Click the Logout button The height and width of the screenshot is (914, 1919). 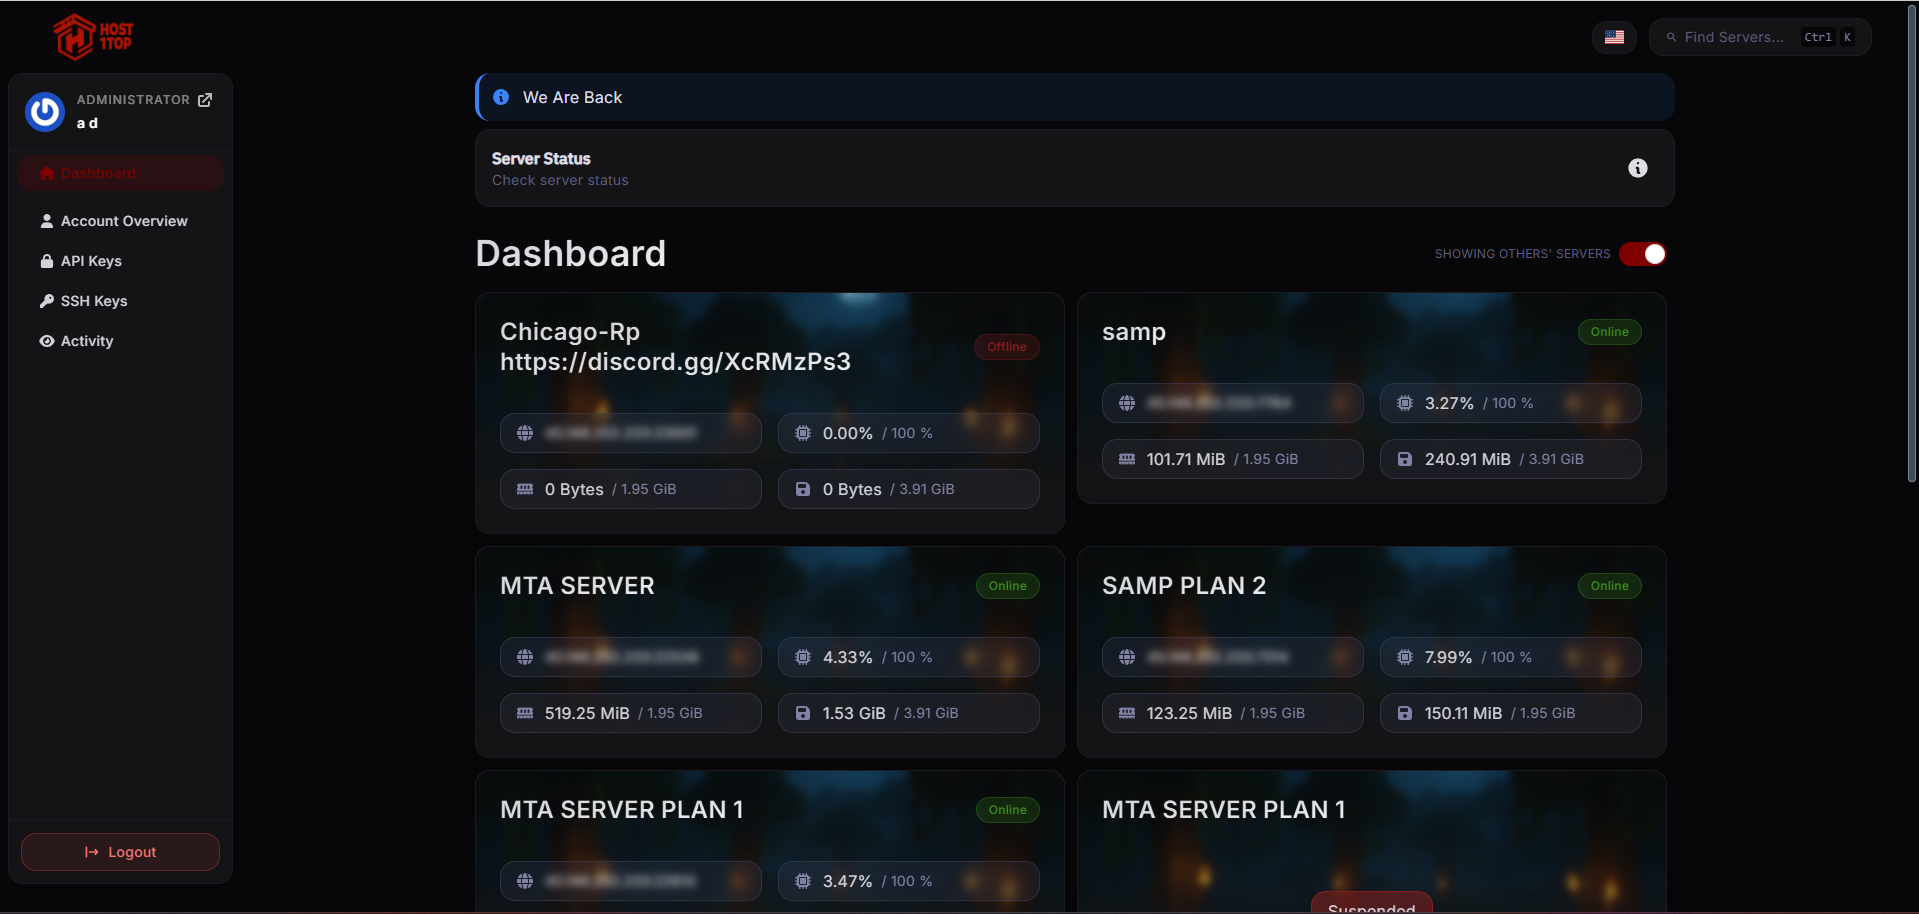(120, 851)
